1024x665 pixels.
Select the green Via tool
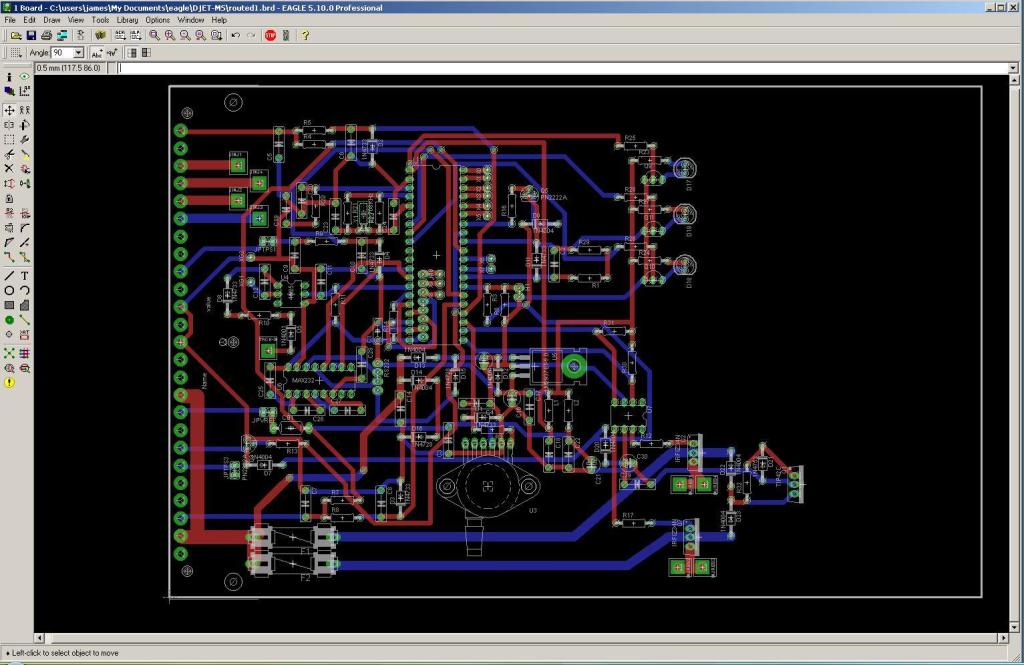tap(9, 320)
